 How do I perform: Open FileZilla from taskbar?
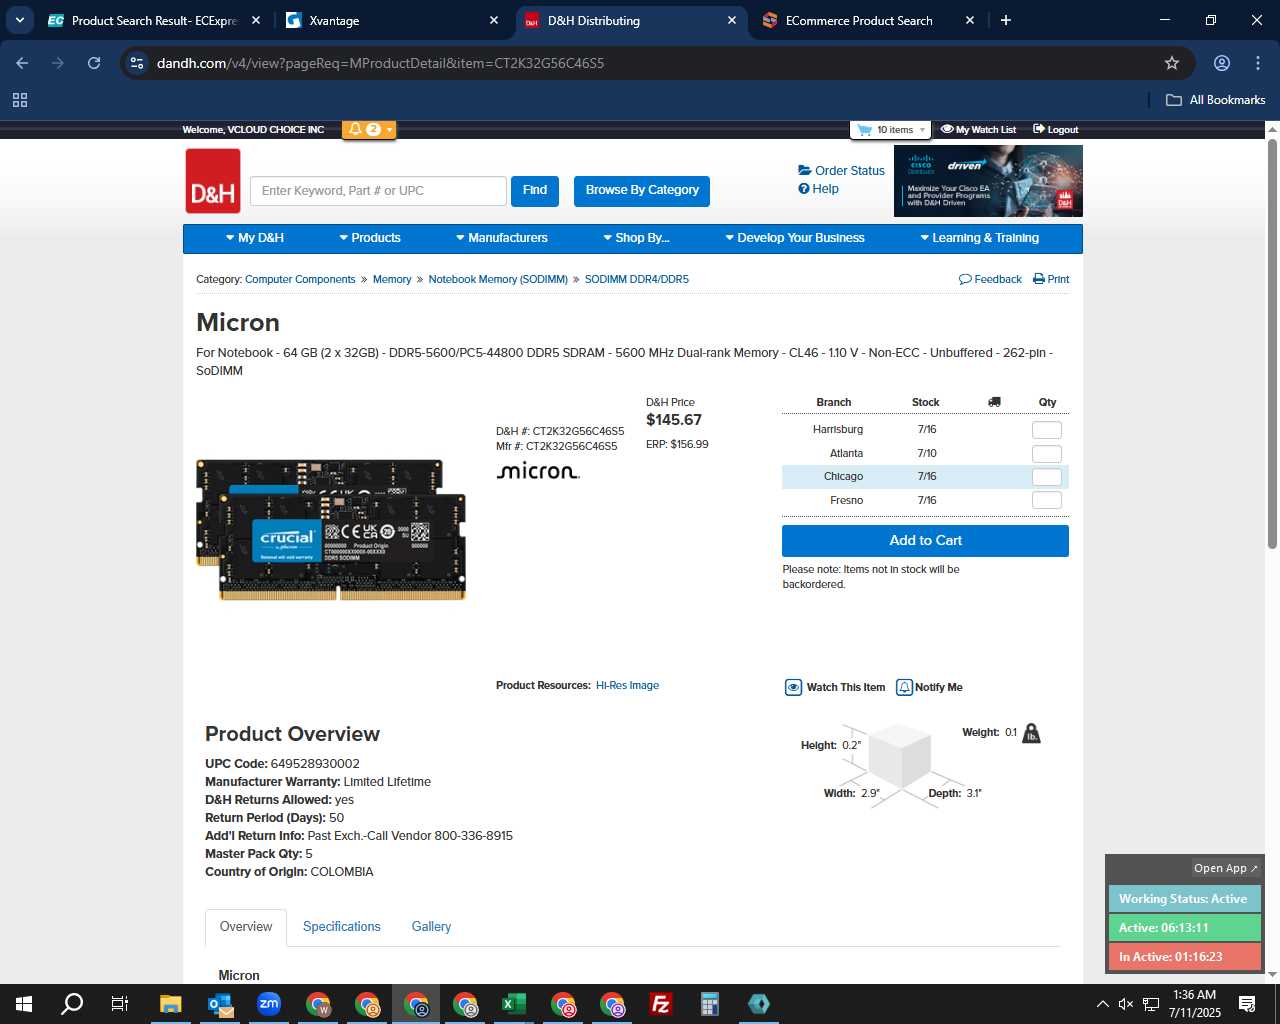[661, 1004]
